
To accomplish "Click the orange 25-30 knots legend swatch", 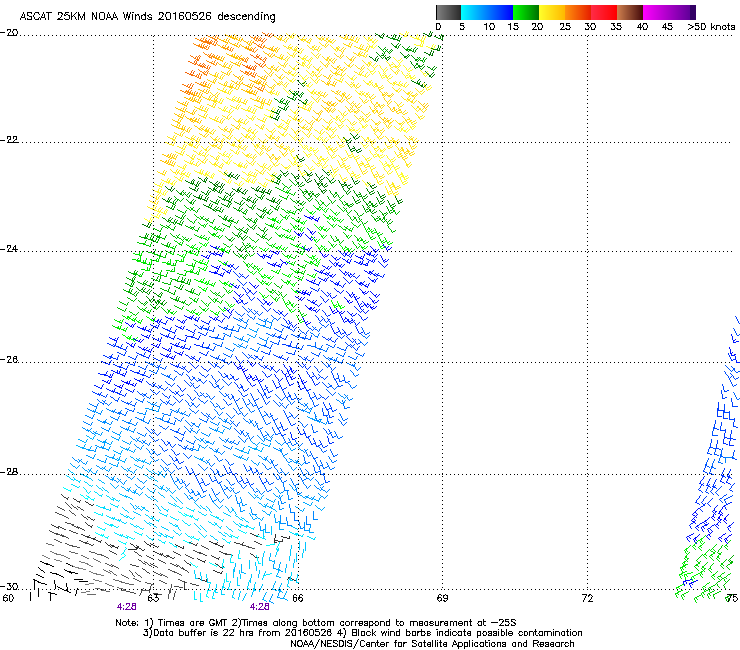I will pyautogui.click(x=578, y=12).
